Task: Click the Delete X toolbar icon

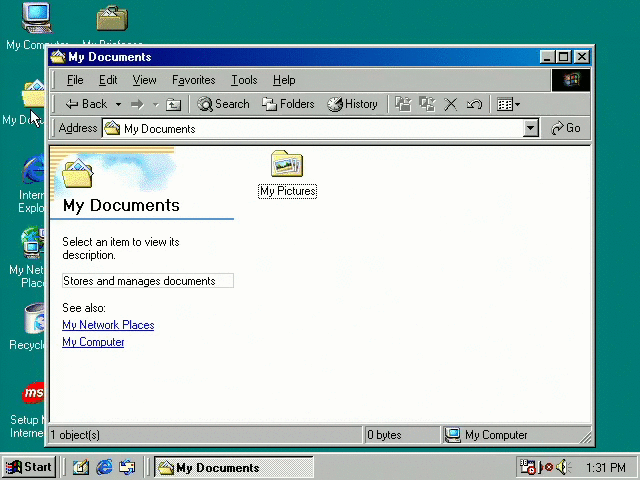Action: [451, 104]
